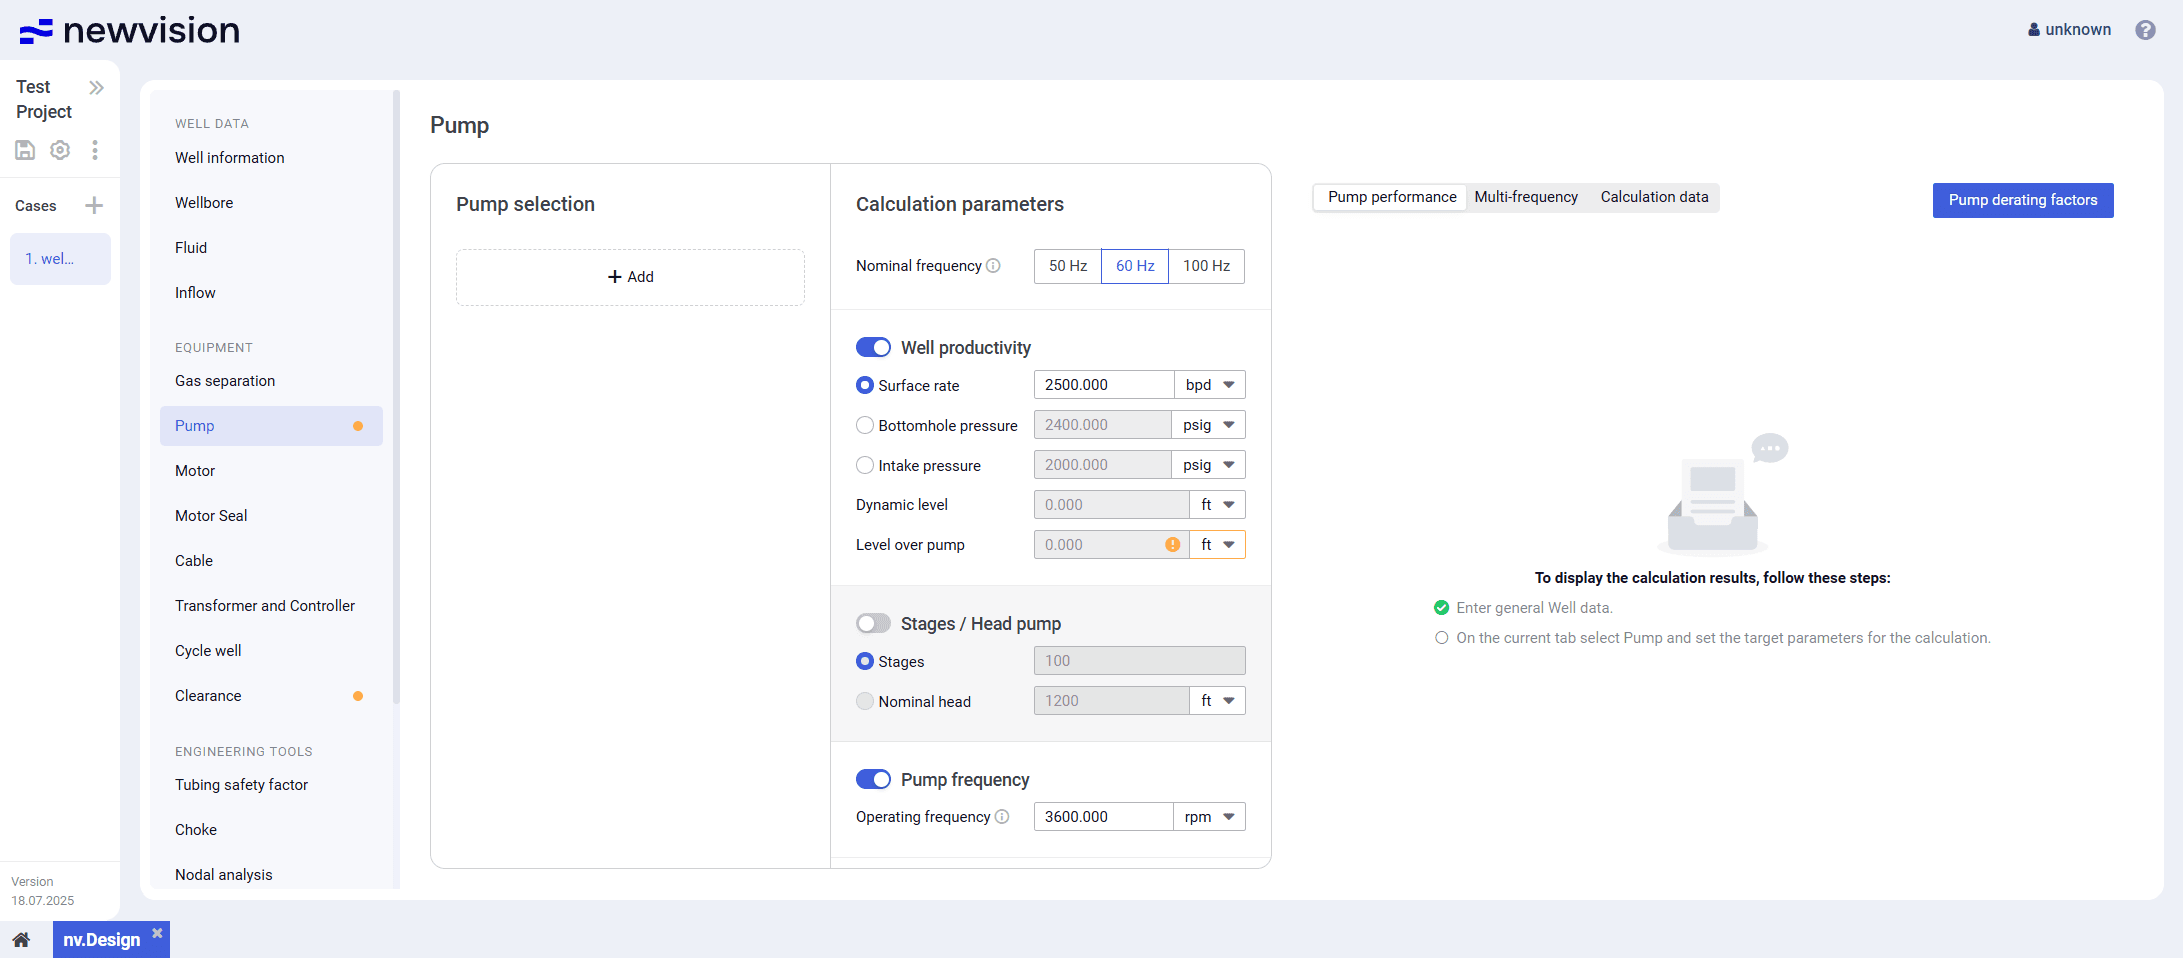Open the project three-dot options menu
2183x958 pixels.
coord(95,150)
